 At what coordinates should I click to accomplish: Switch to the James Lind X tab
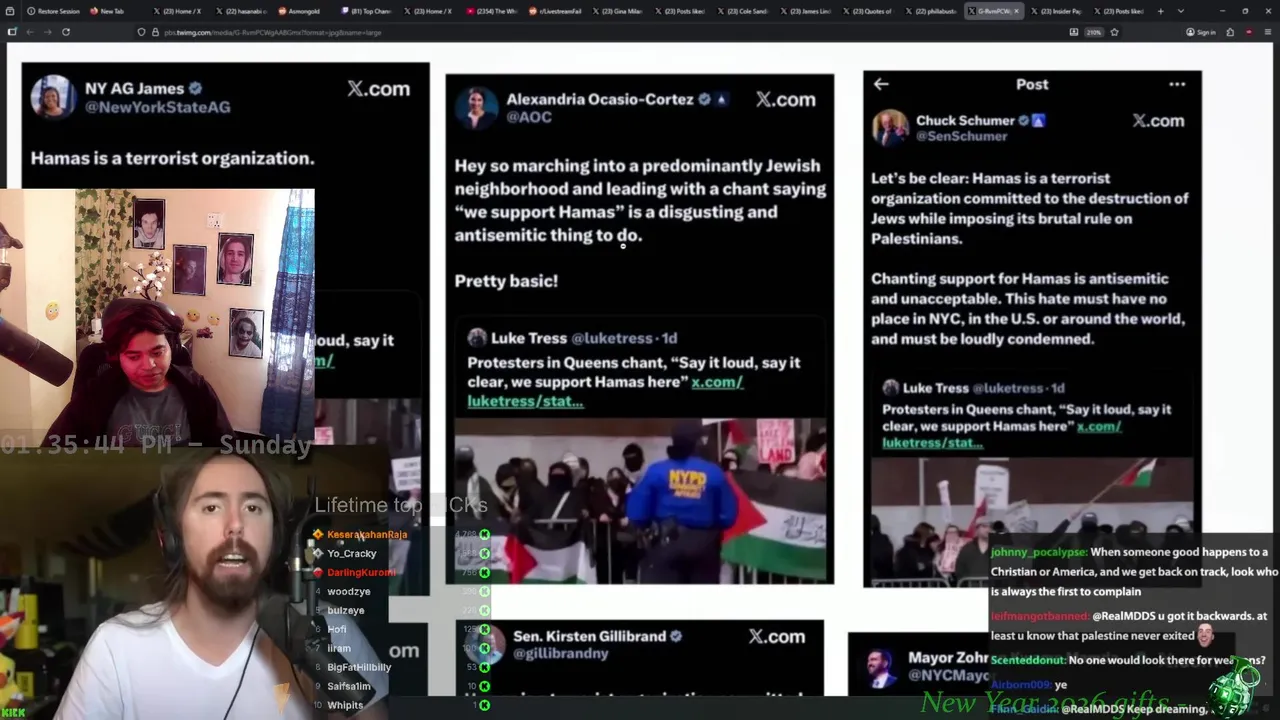(805, 11)
